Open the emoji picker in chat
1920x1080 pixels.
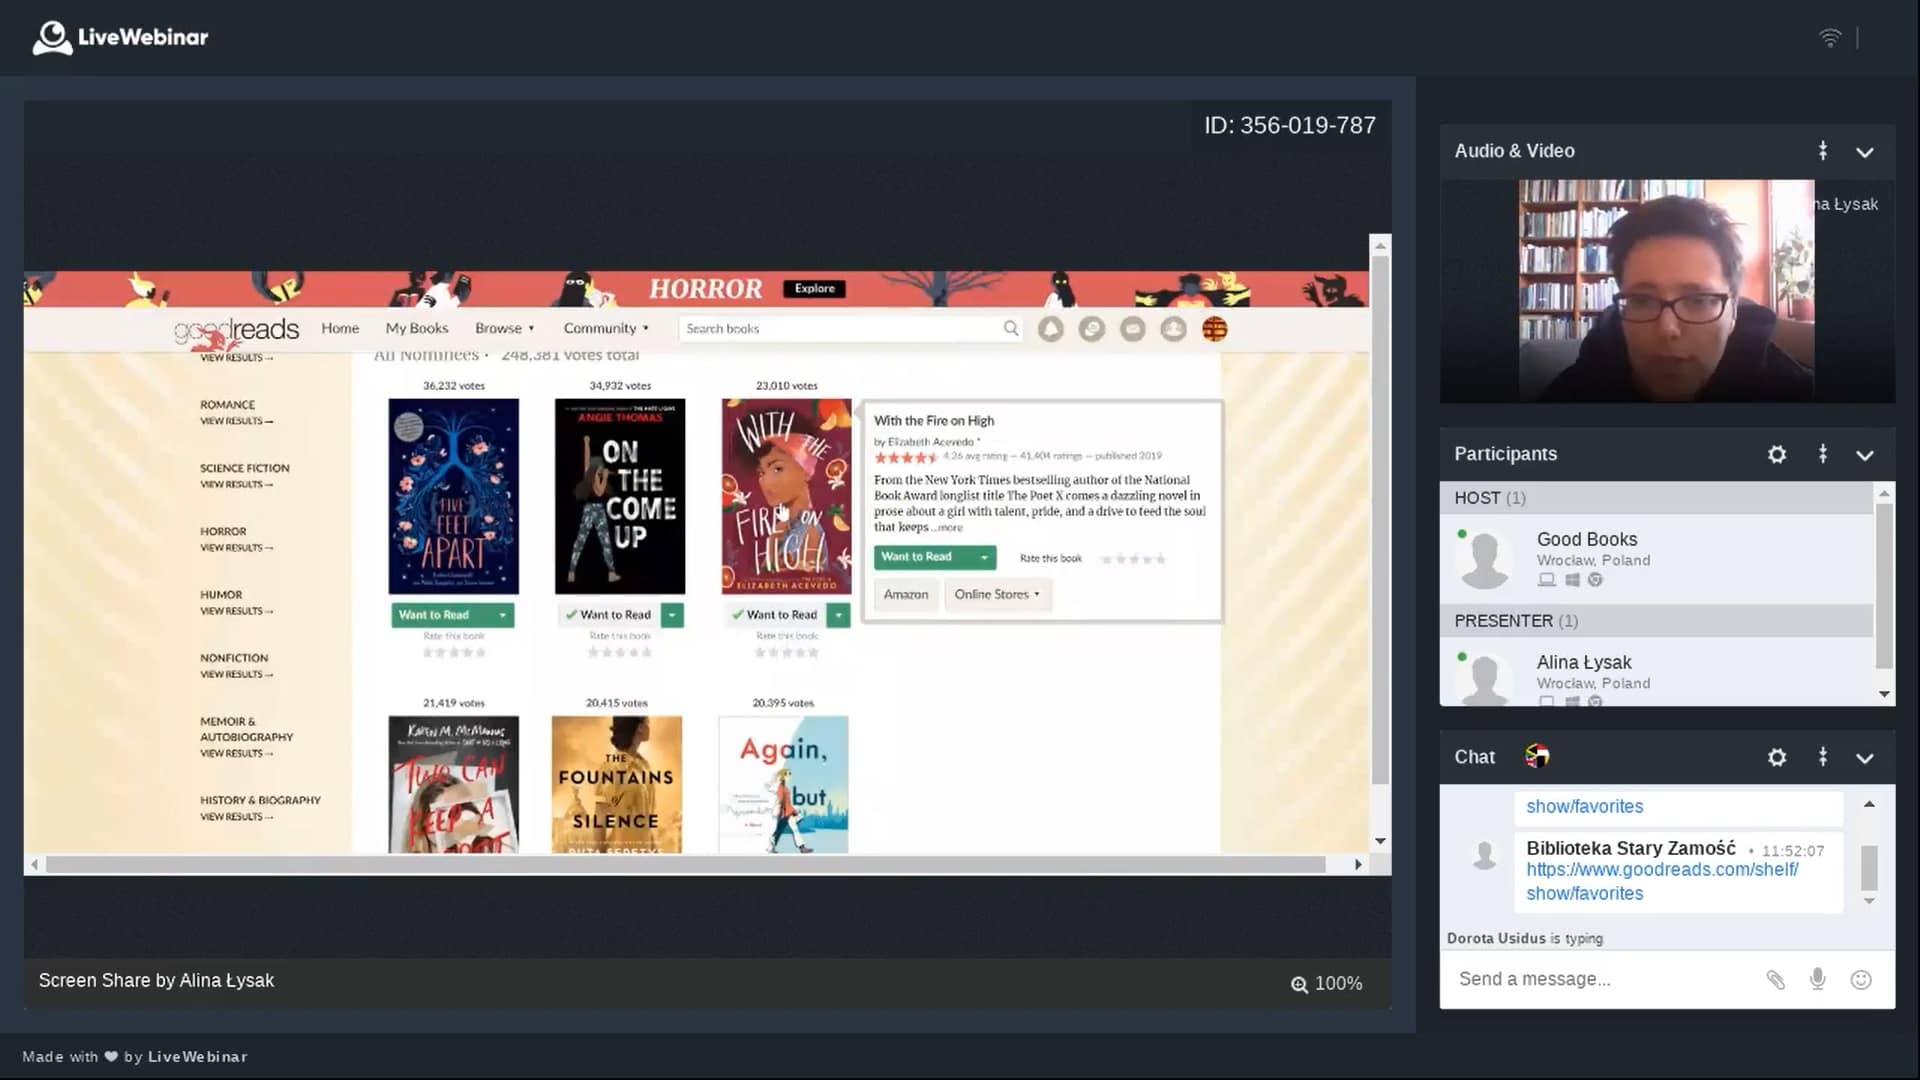(1861, 979)
